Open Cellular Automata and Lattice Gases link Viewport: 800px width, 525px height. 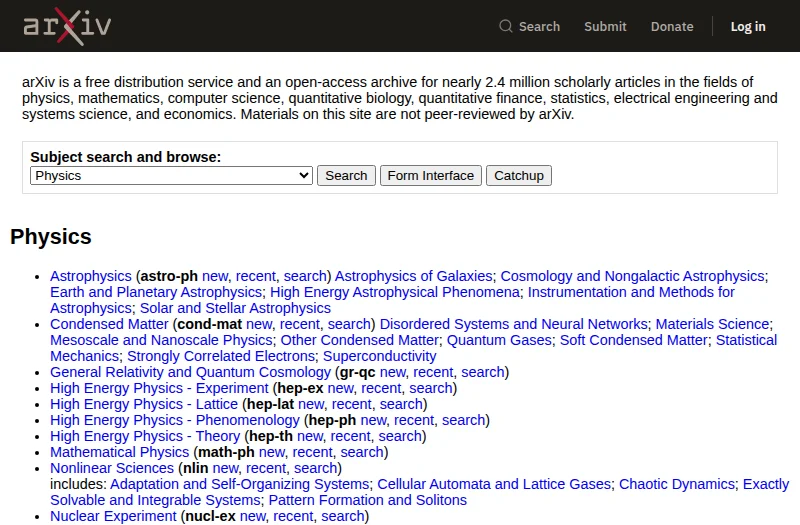[494, 484]
